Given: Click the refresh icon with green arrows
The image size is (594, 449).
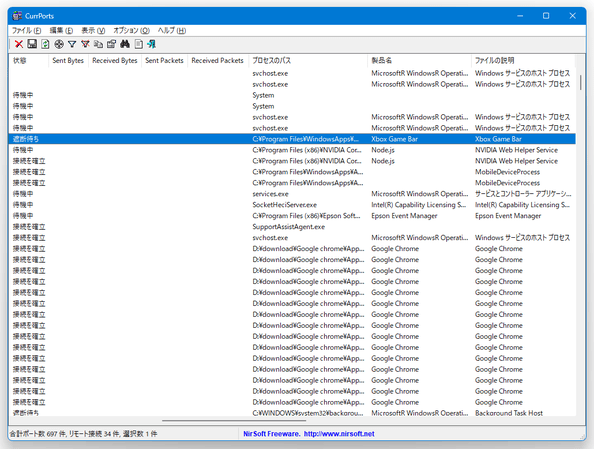Looking at the screenshot, I should tap(45, 44).
